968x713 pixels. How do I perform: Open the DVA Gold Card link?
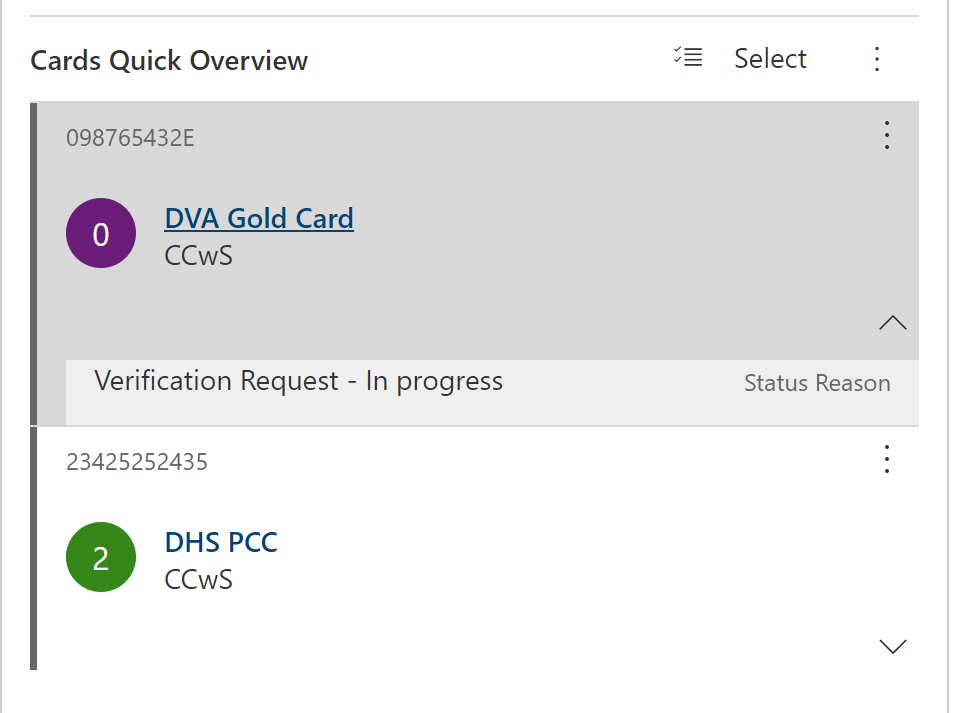pyautogui.click(x=259, y=218)
